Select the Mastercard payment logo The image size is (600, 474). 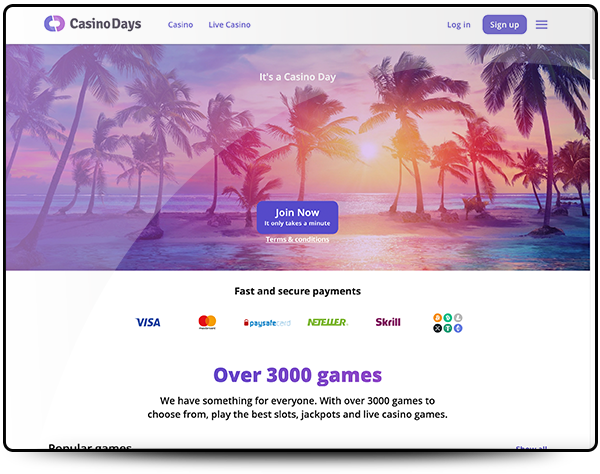click(207, 322)
